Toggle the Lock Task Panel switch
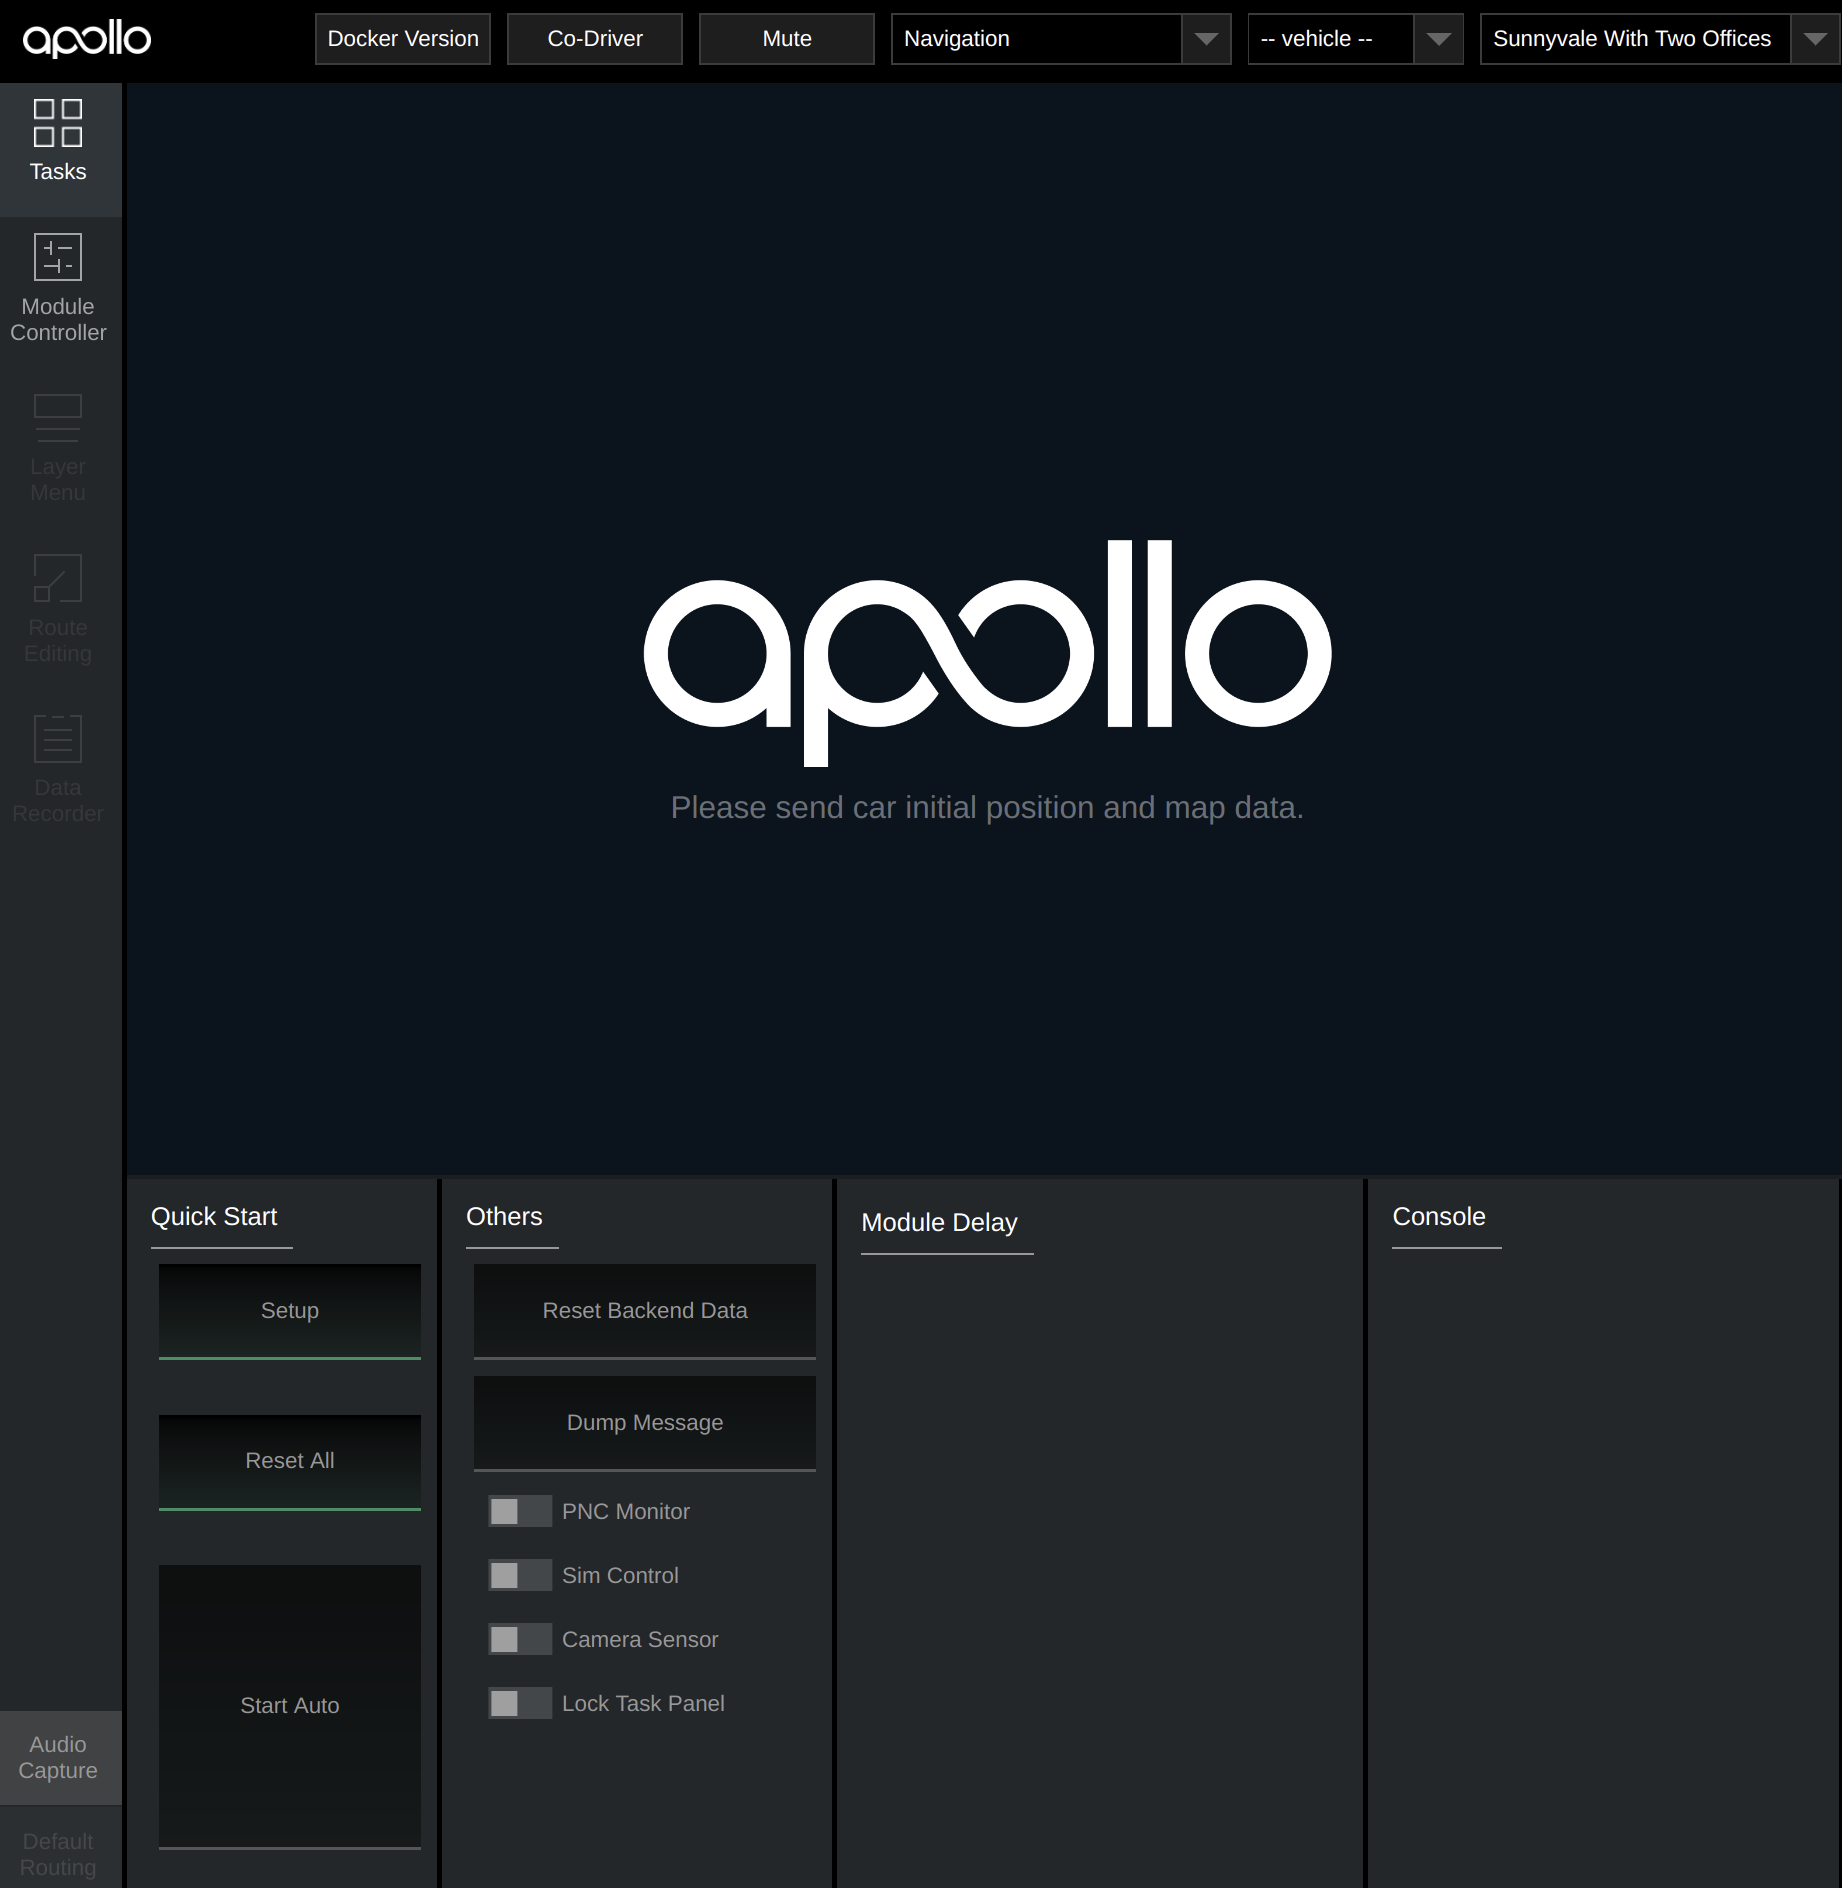Screen dimensions: 1842x1888 tap(519, 1703)
